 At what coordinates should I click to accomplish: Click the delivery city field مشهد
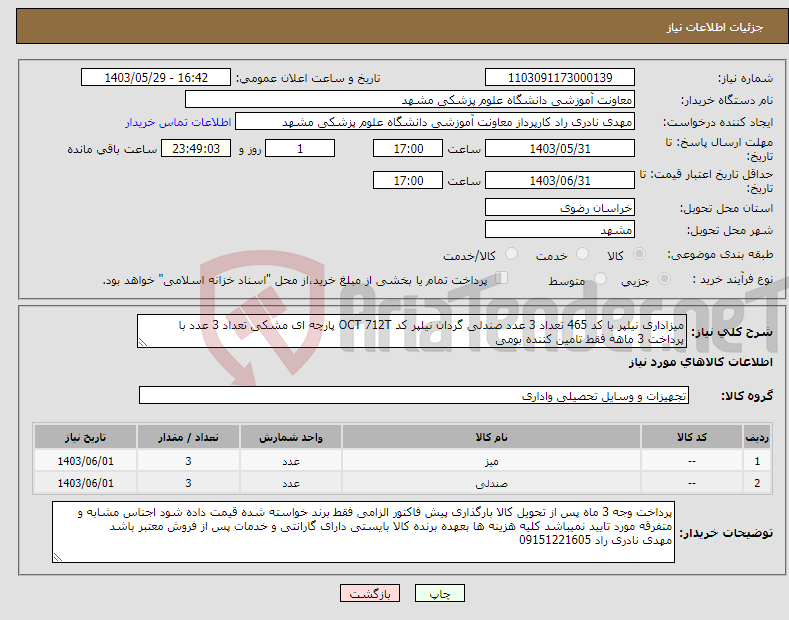pyautogui.click(x=560, y=229)
